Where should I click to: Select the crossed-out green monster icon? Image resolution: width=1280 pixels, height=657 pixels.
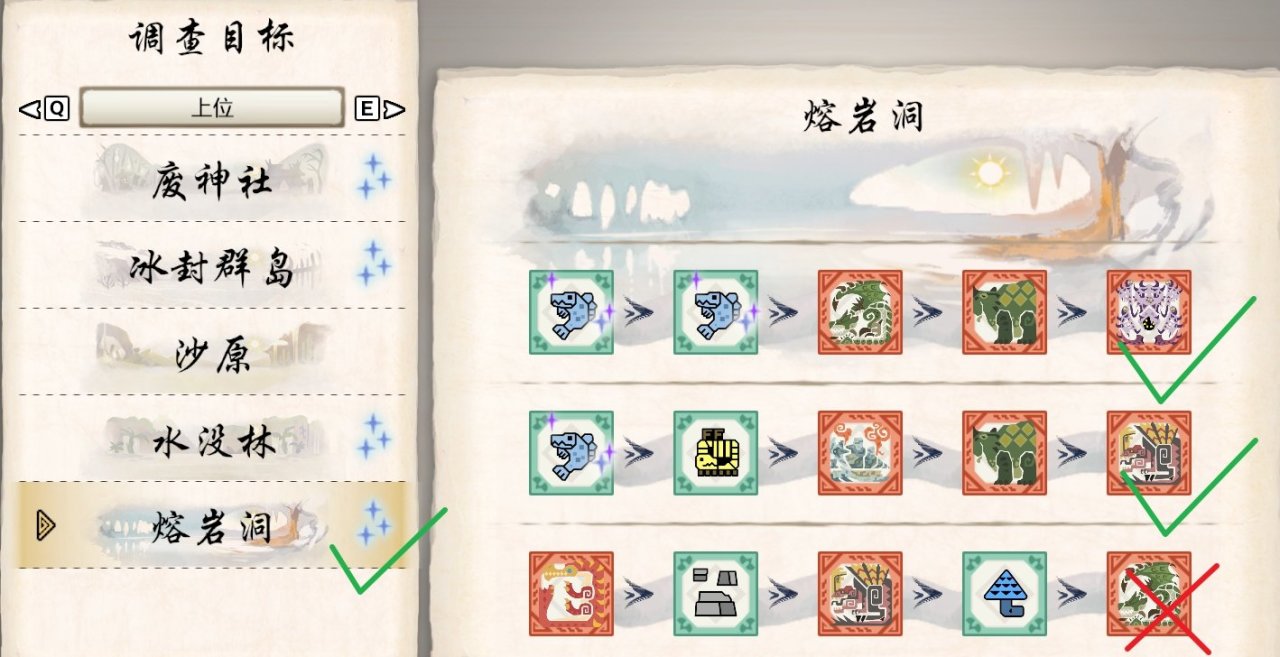pyautogui.click(x=1149, y=594)
